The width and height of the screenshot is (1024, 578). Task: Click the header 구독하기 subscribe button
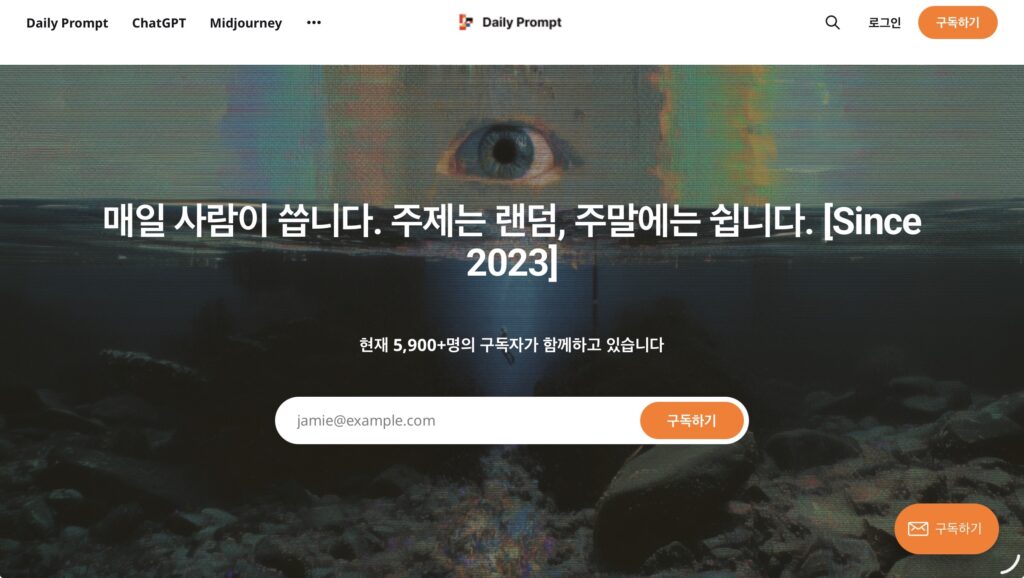pos(957,22)
